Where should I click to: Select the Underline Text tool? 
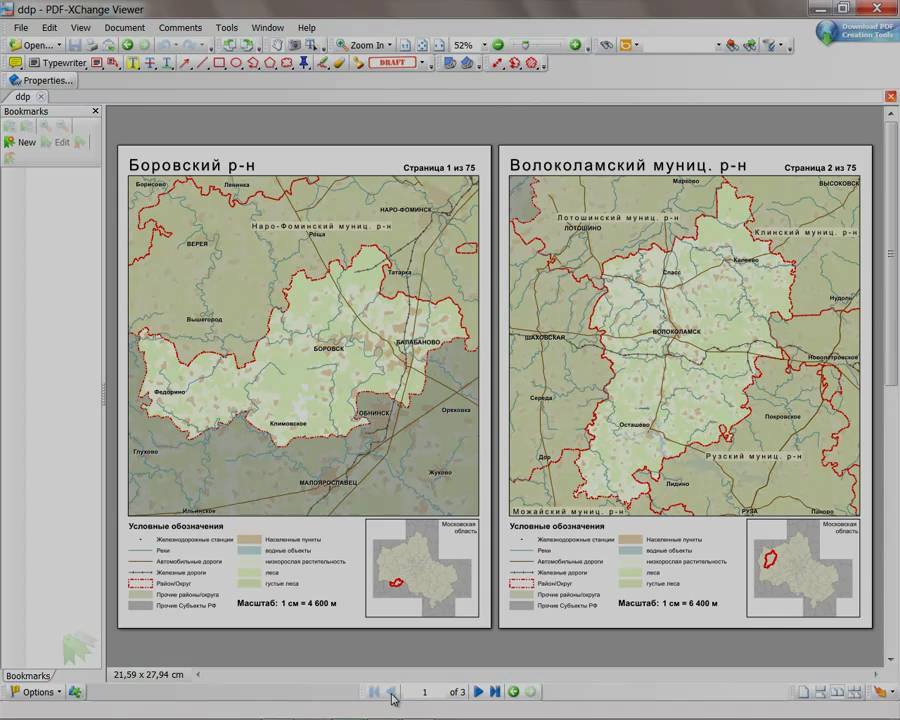pyautogui.click(x=166, y=63)
